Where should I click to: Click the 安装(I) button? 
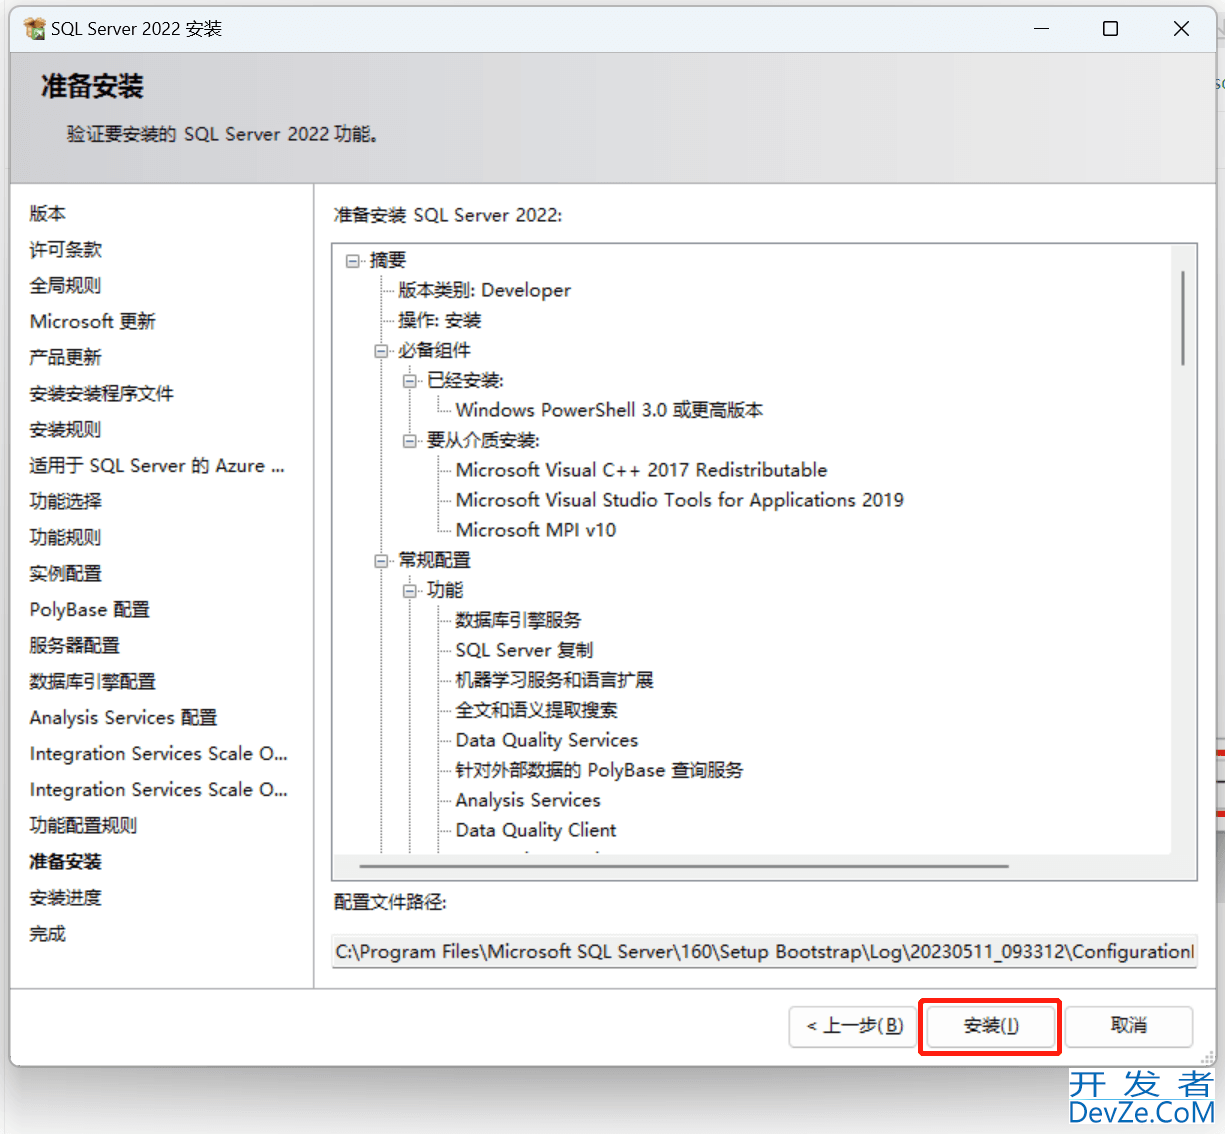(x=991, y=1026)
